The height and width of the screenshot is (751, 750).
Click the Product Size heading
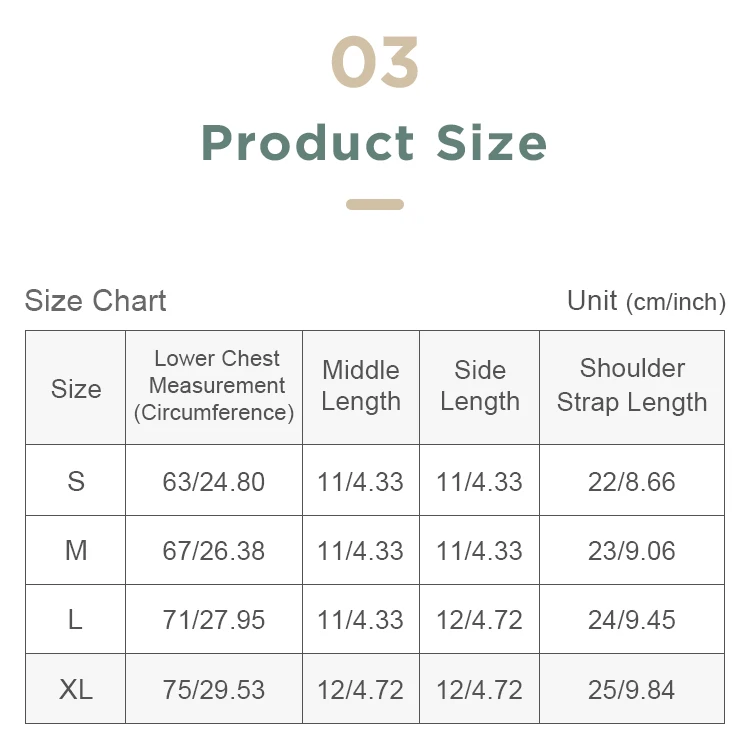374,142
